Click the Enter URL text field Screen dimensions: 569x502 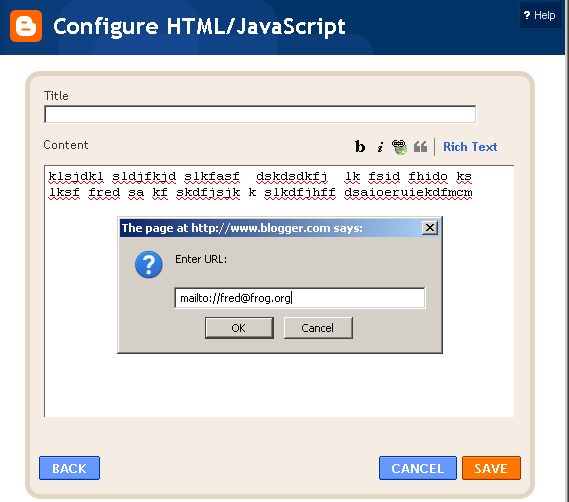click(300, 298)
